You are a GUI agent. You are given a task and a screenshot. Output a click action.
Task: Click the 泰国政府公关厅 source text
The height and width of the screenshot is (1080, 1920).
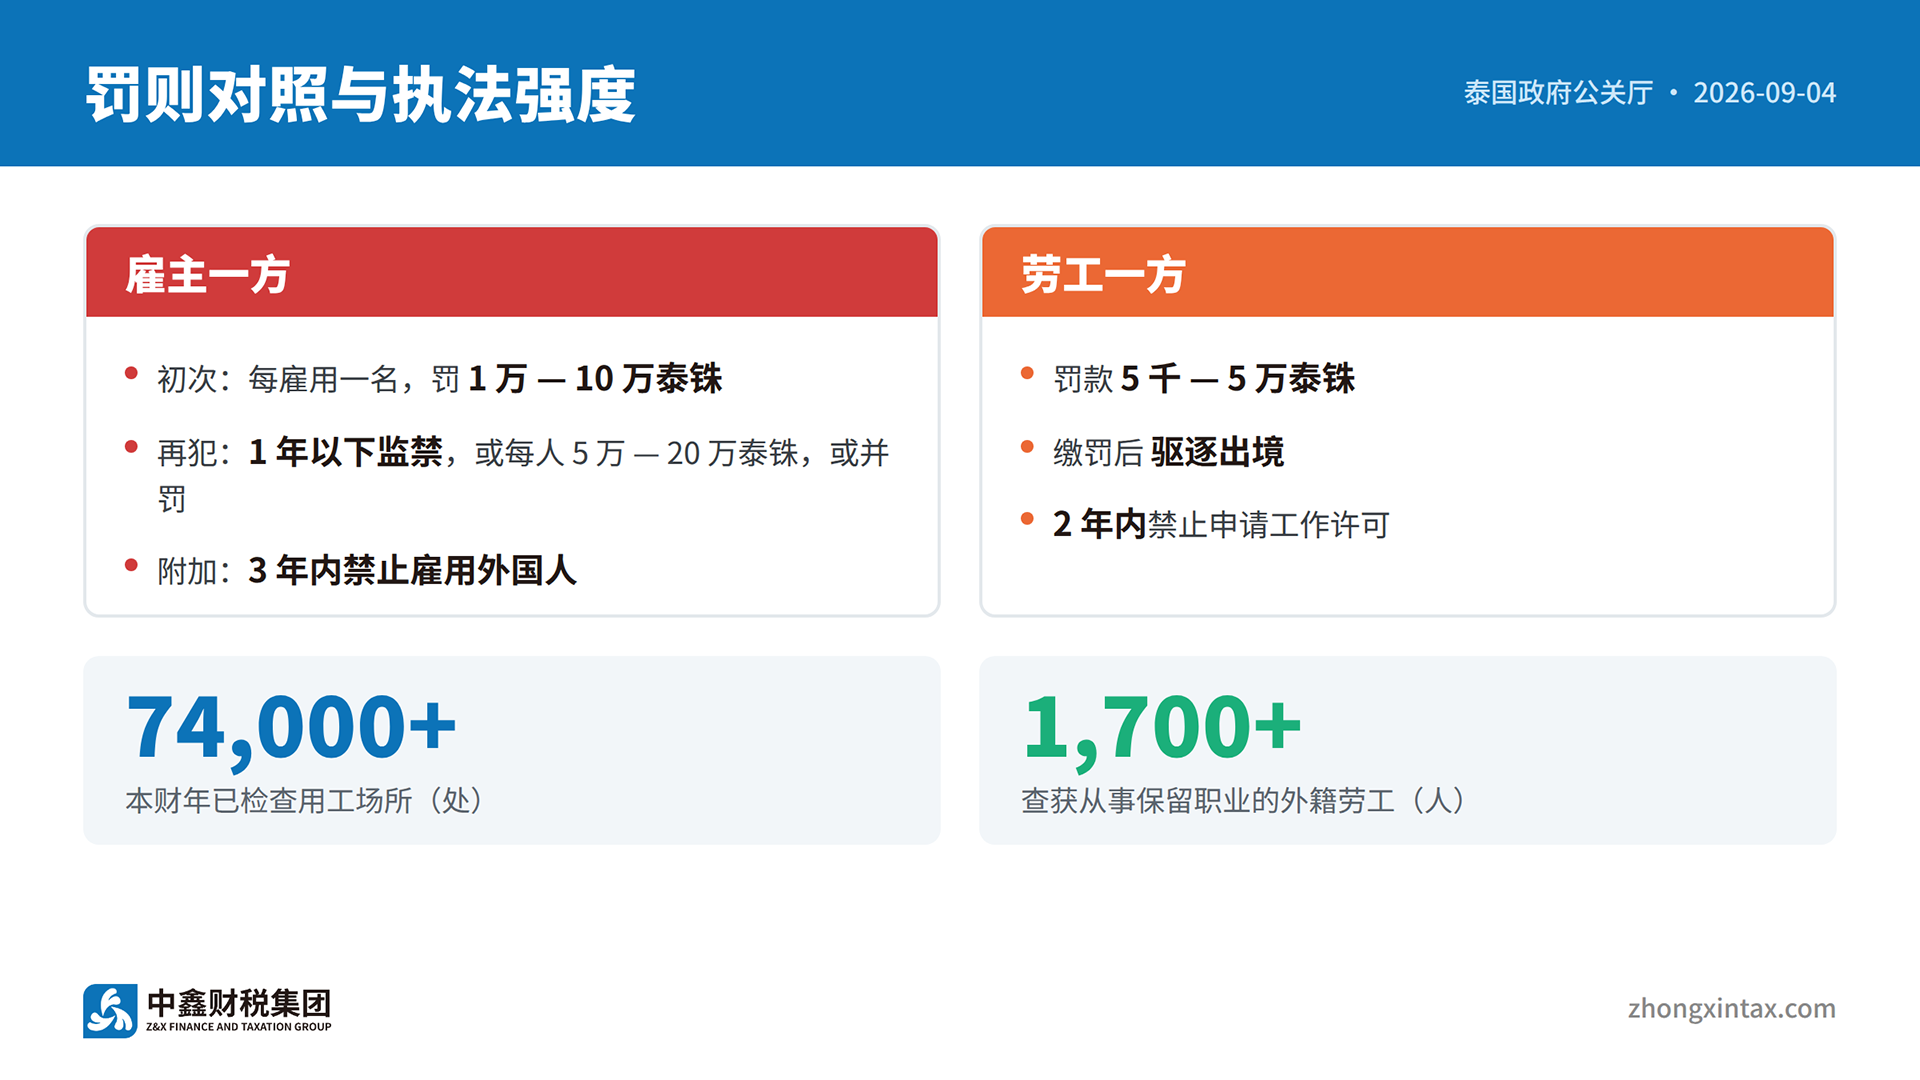pyautogui.click(x=1558, y=93)
